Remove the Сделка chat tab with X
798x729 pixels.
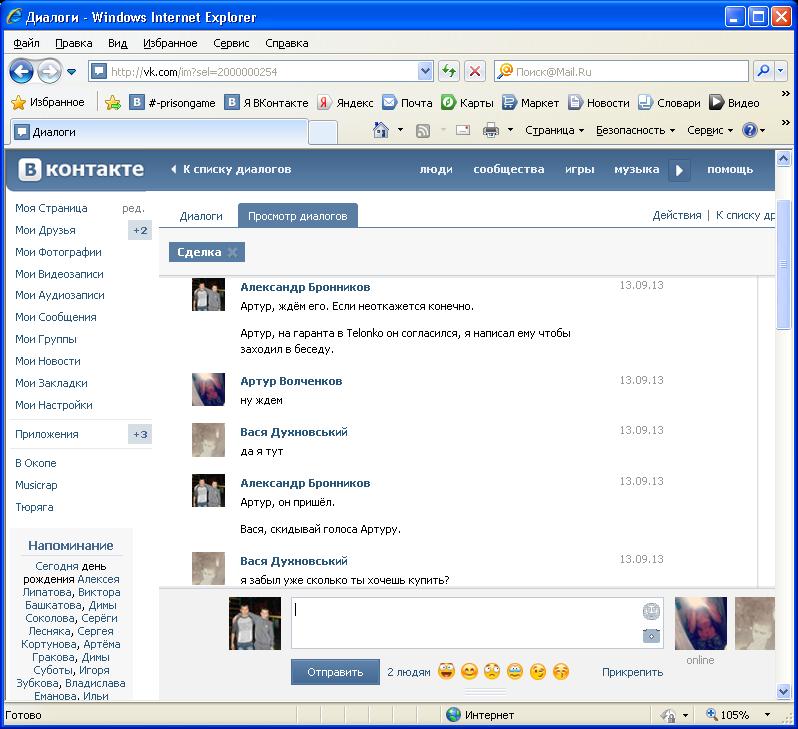(x=233, y=252)
